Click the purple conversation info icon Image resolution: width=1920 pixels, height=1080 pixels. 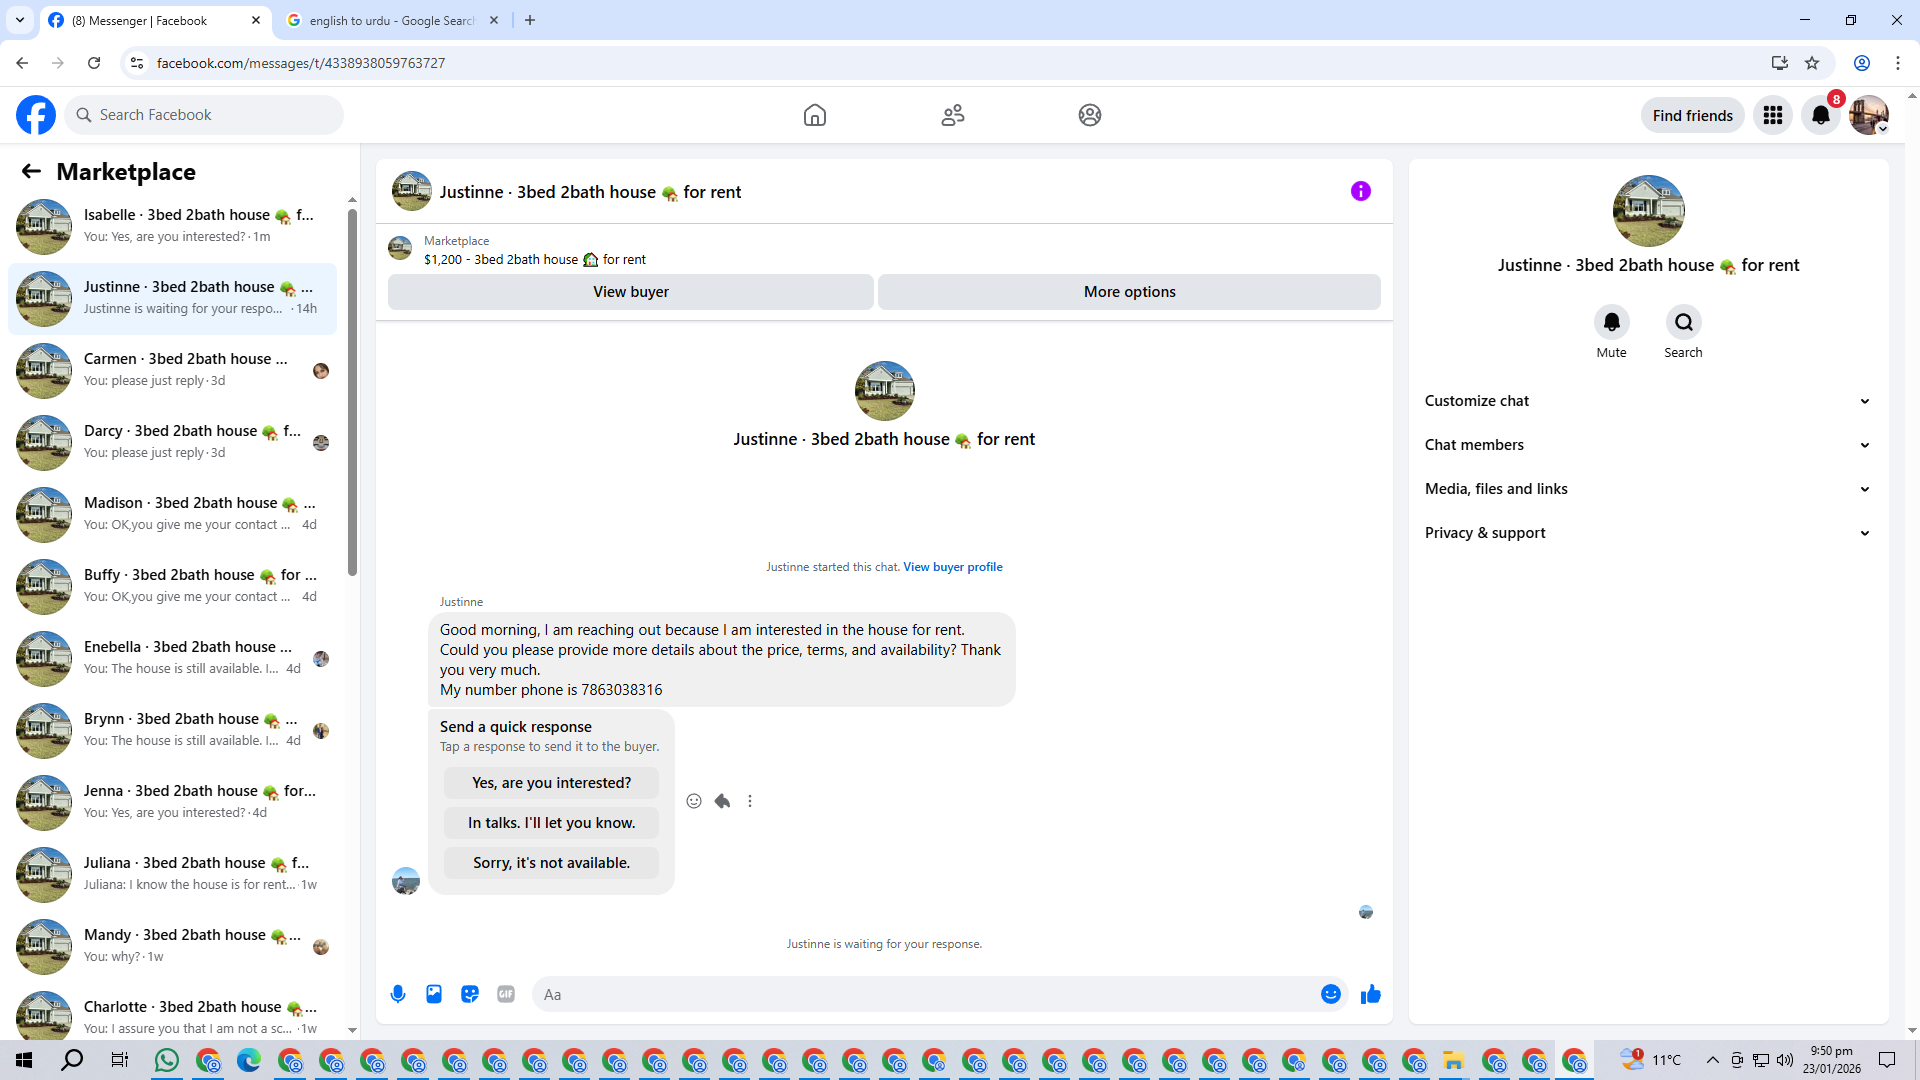[x=1360, y=191]
